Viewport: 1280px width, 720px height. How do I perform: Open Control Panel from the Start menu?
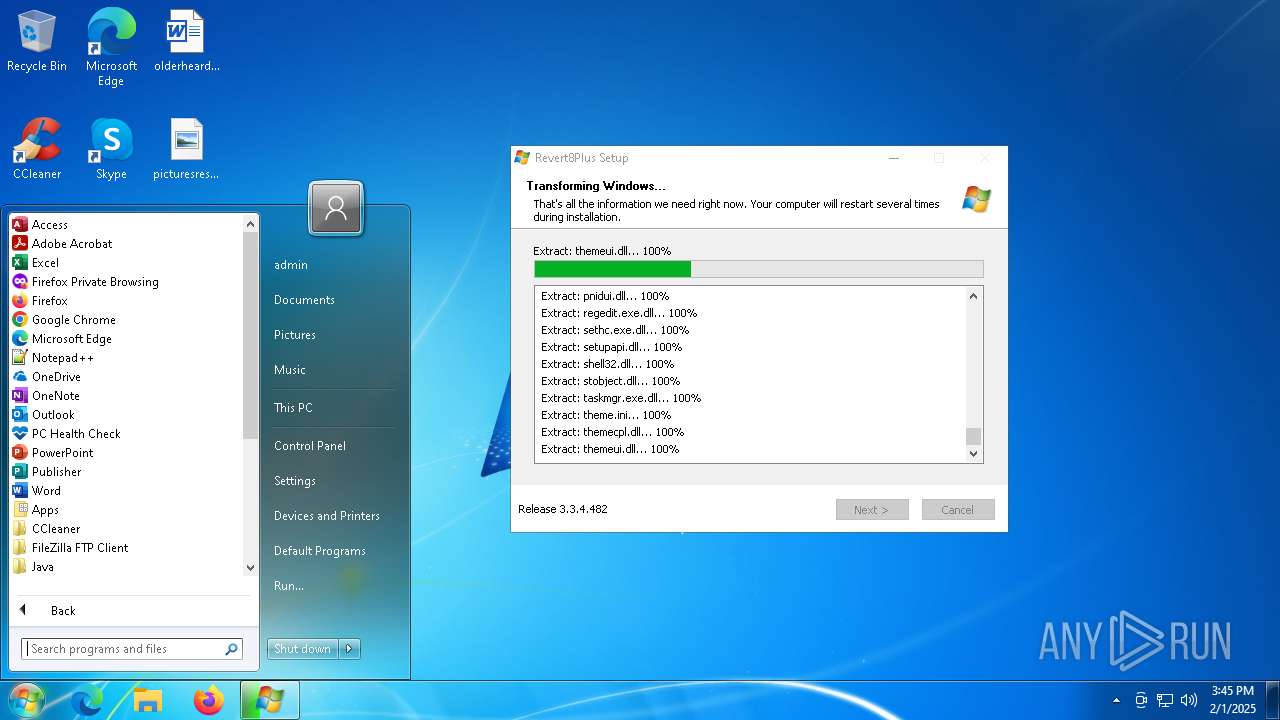[310, 446]
